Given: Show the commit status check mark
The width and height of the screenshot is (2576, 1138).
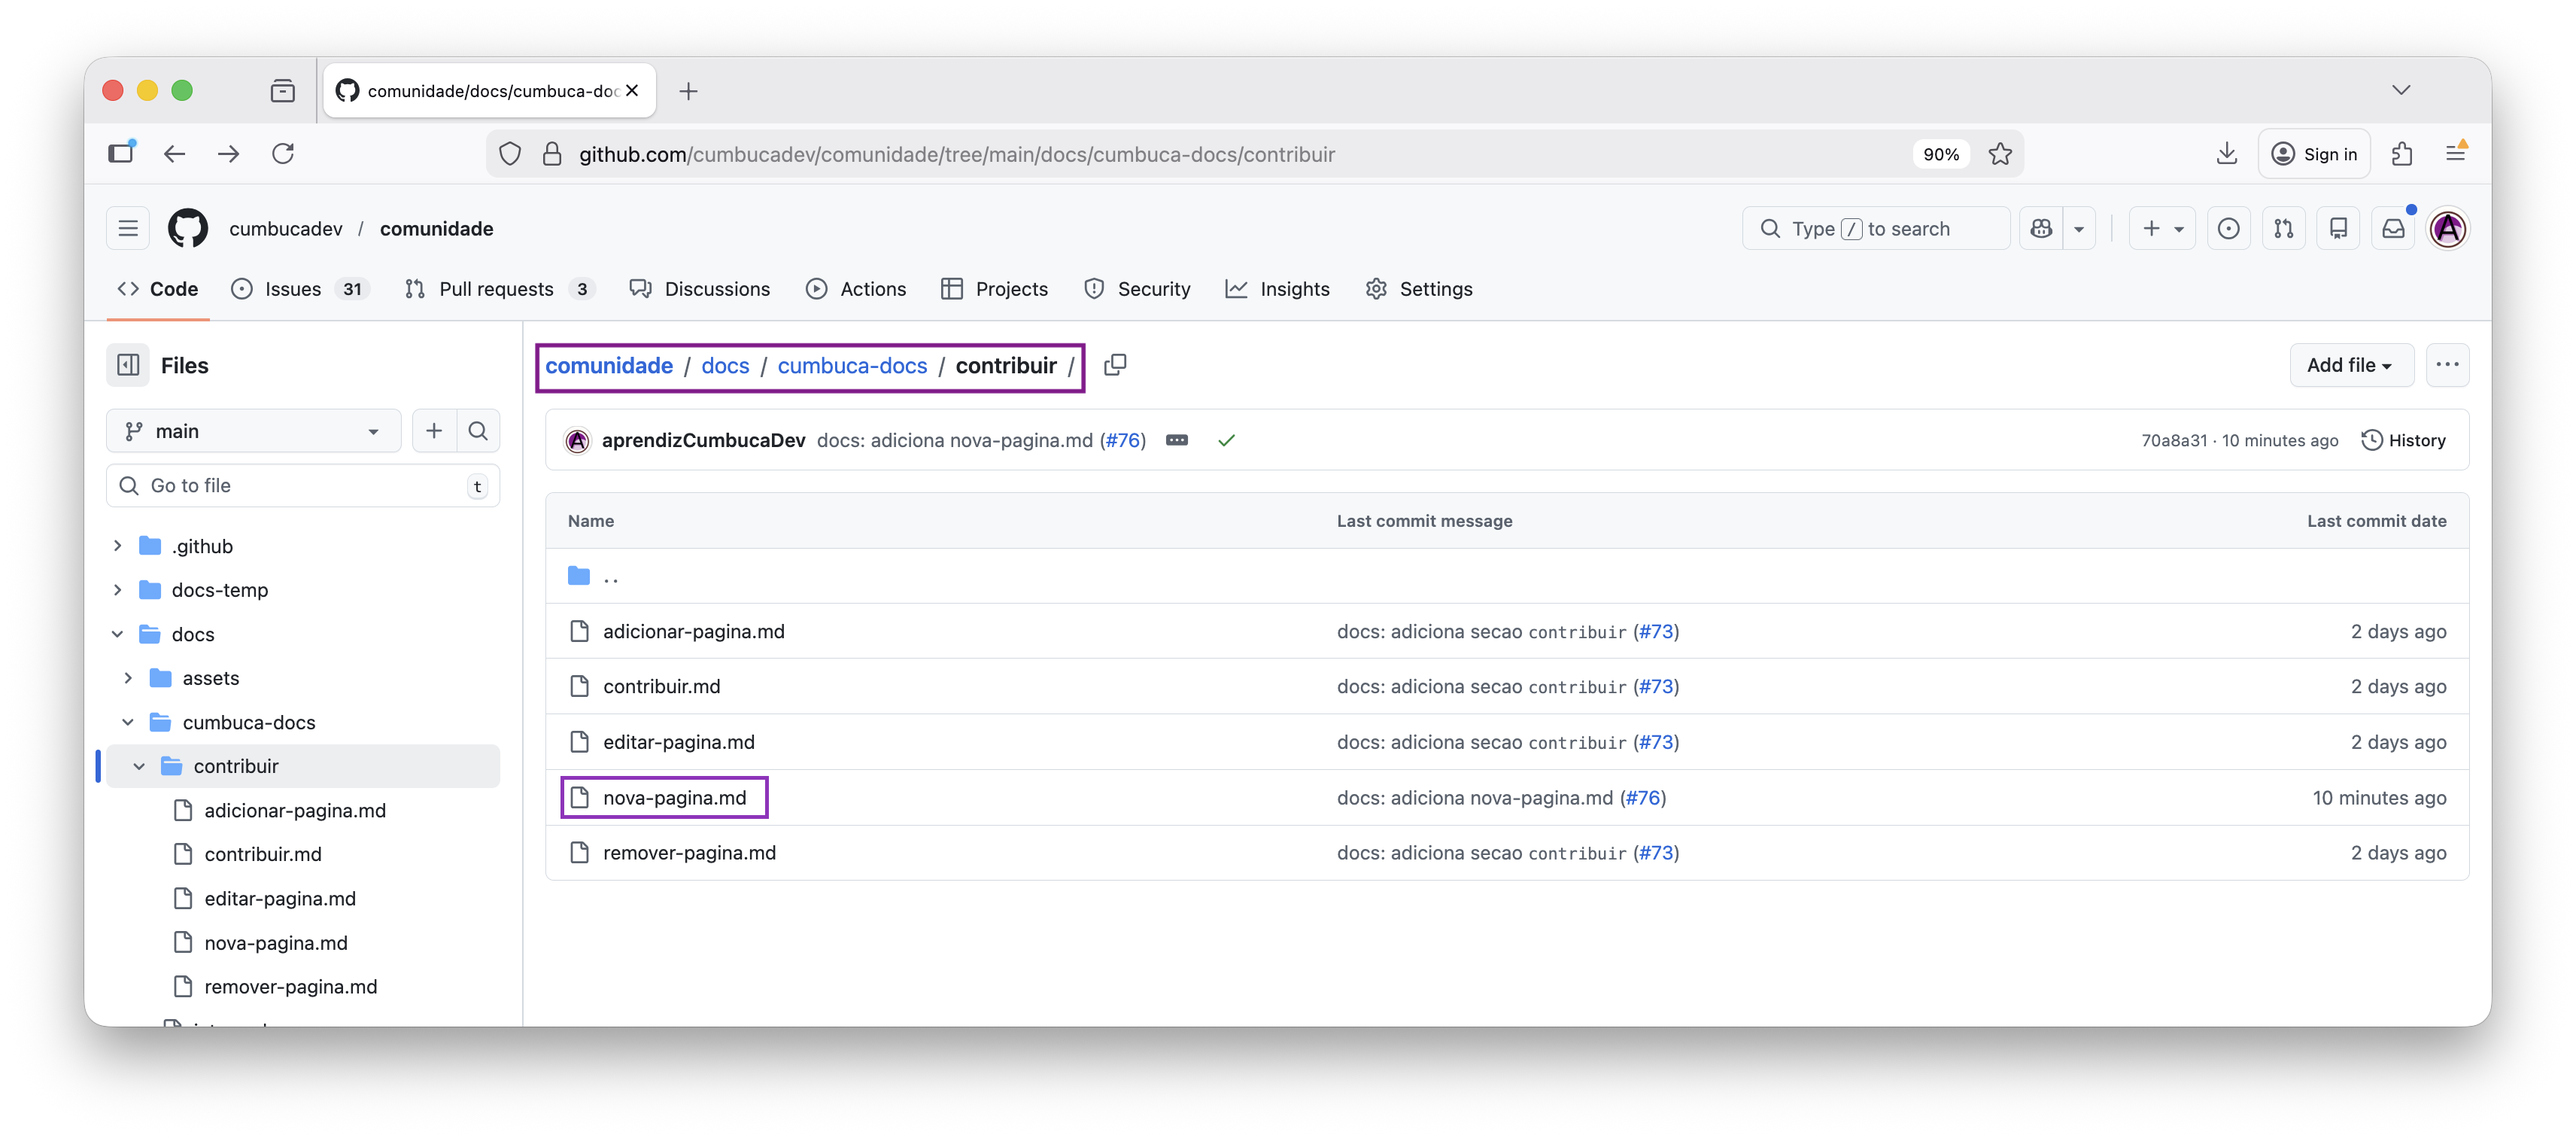Looking at the screenshot, I should point(1226,440).
